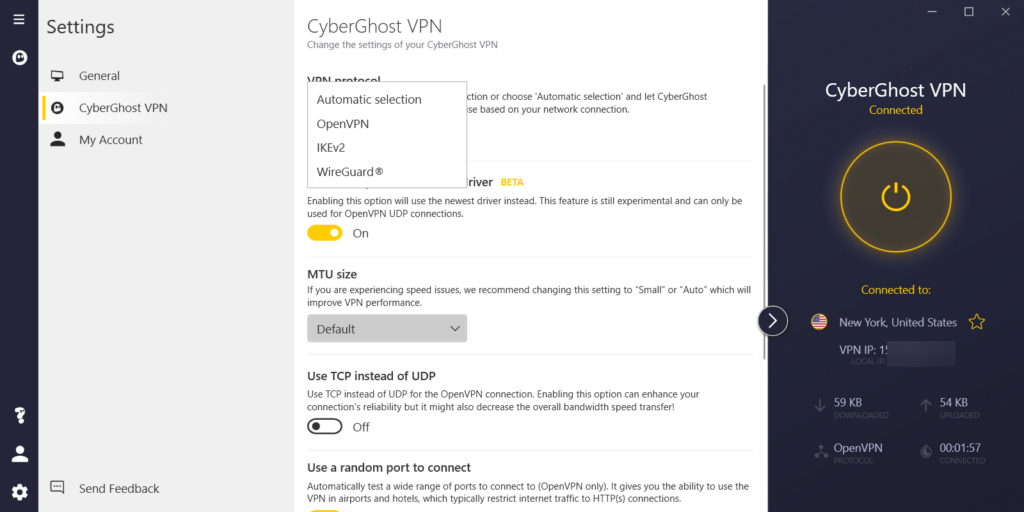Expand server list with the arrow button

coord(773,321)
